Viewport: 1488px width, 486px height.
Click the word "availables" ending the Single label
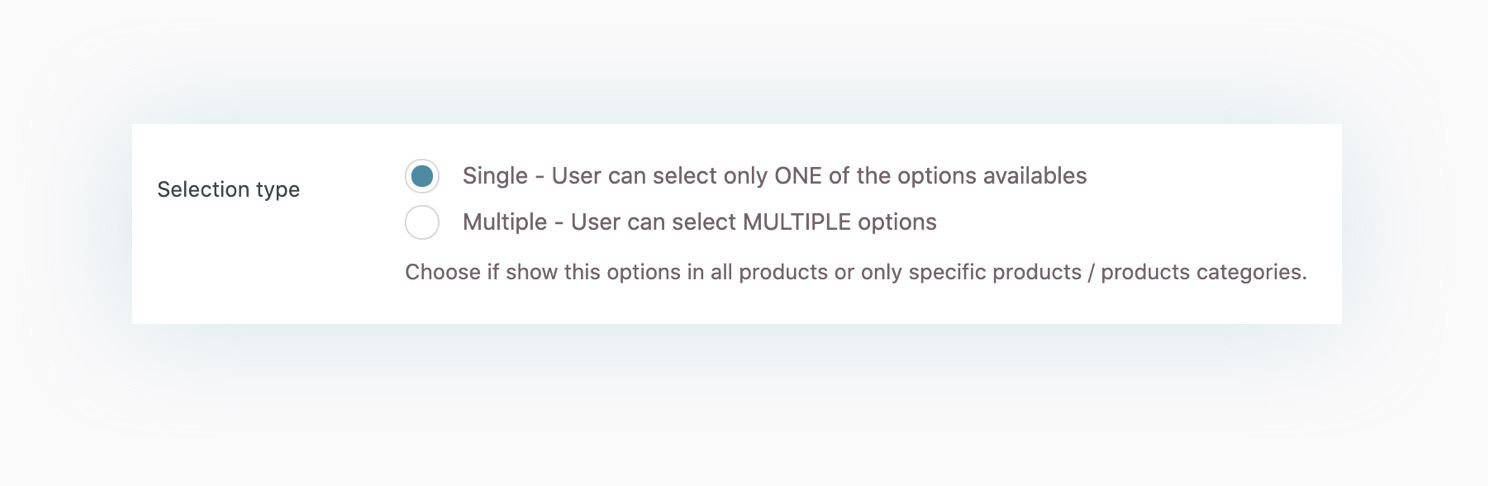[1034, 177]
